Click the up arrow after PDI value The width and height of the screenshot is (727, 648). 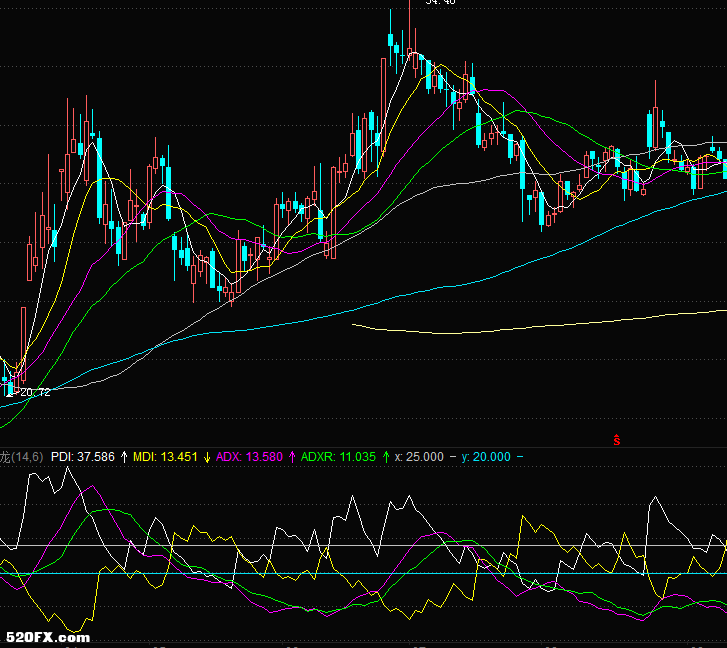124,457
